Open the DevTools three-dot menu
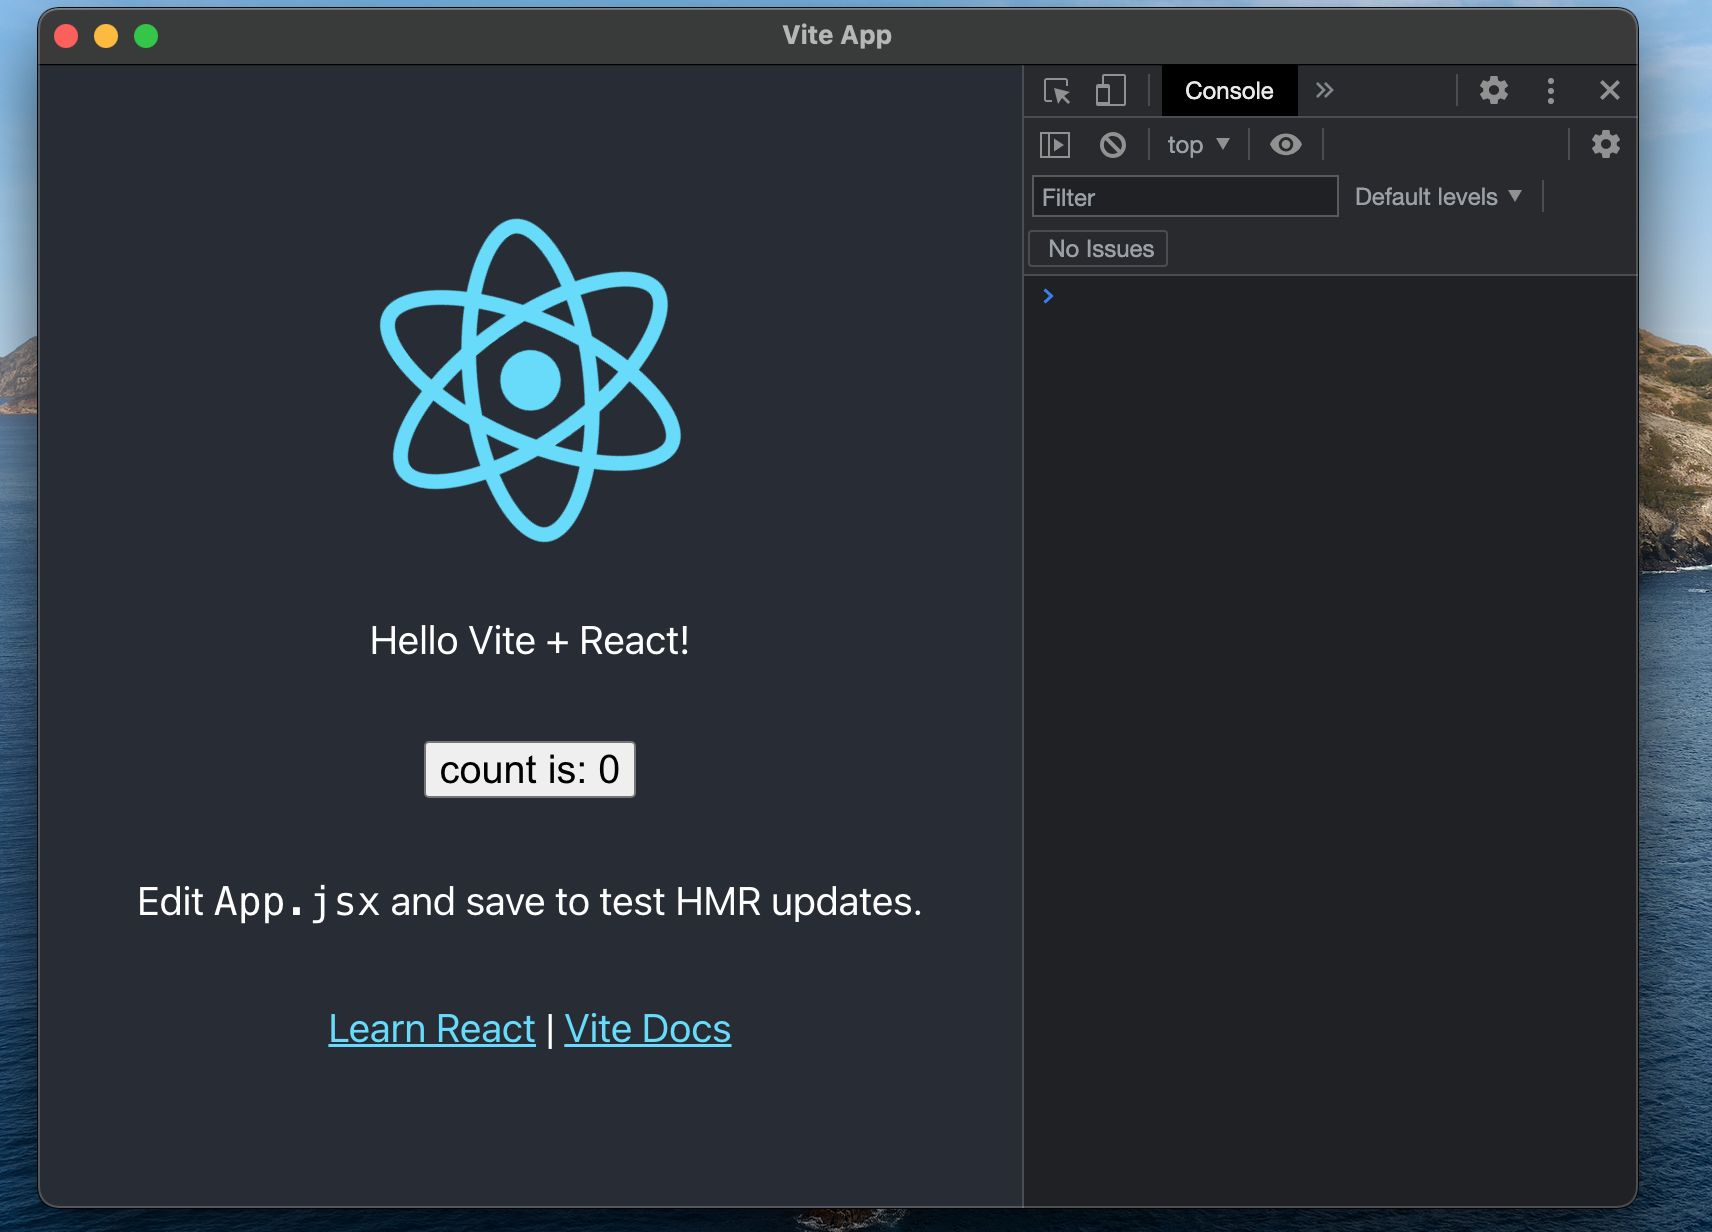 (1551, 91)
